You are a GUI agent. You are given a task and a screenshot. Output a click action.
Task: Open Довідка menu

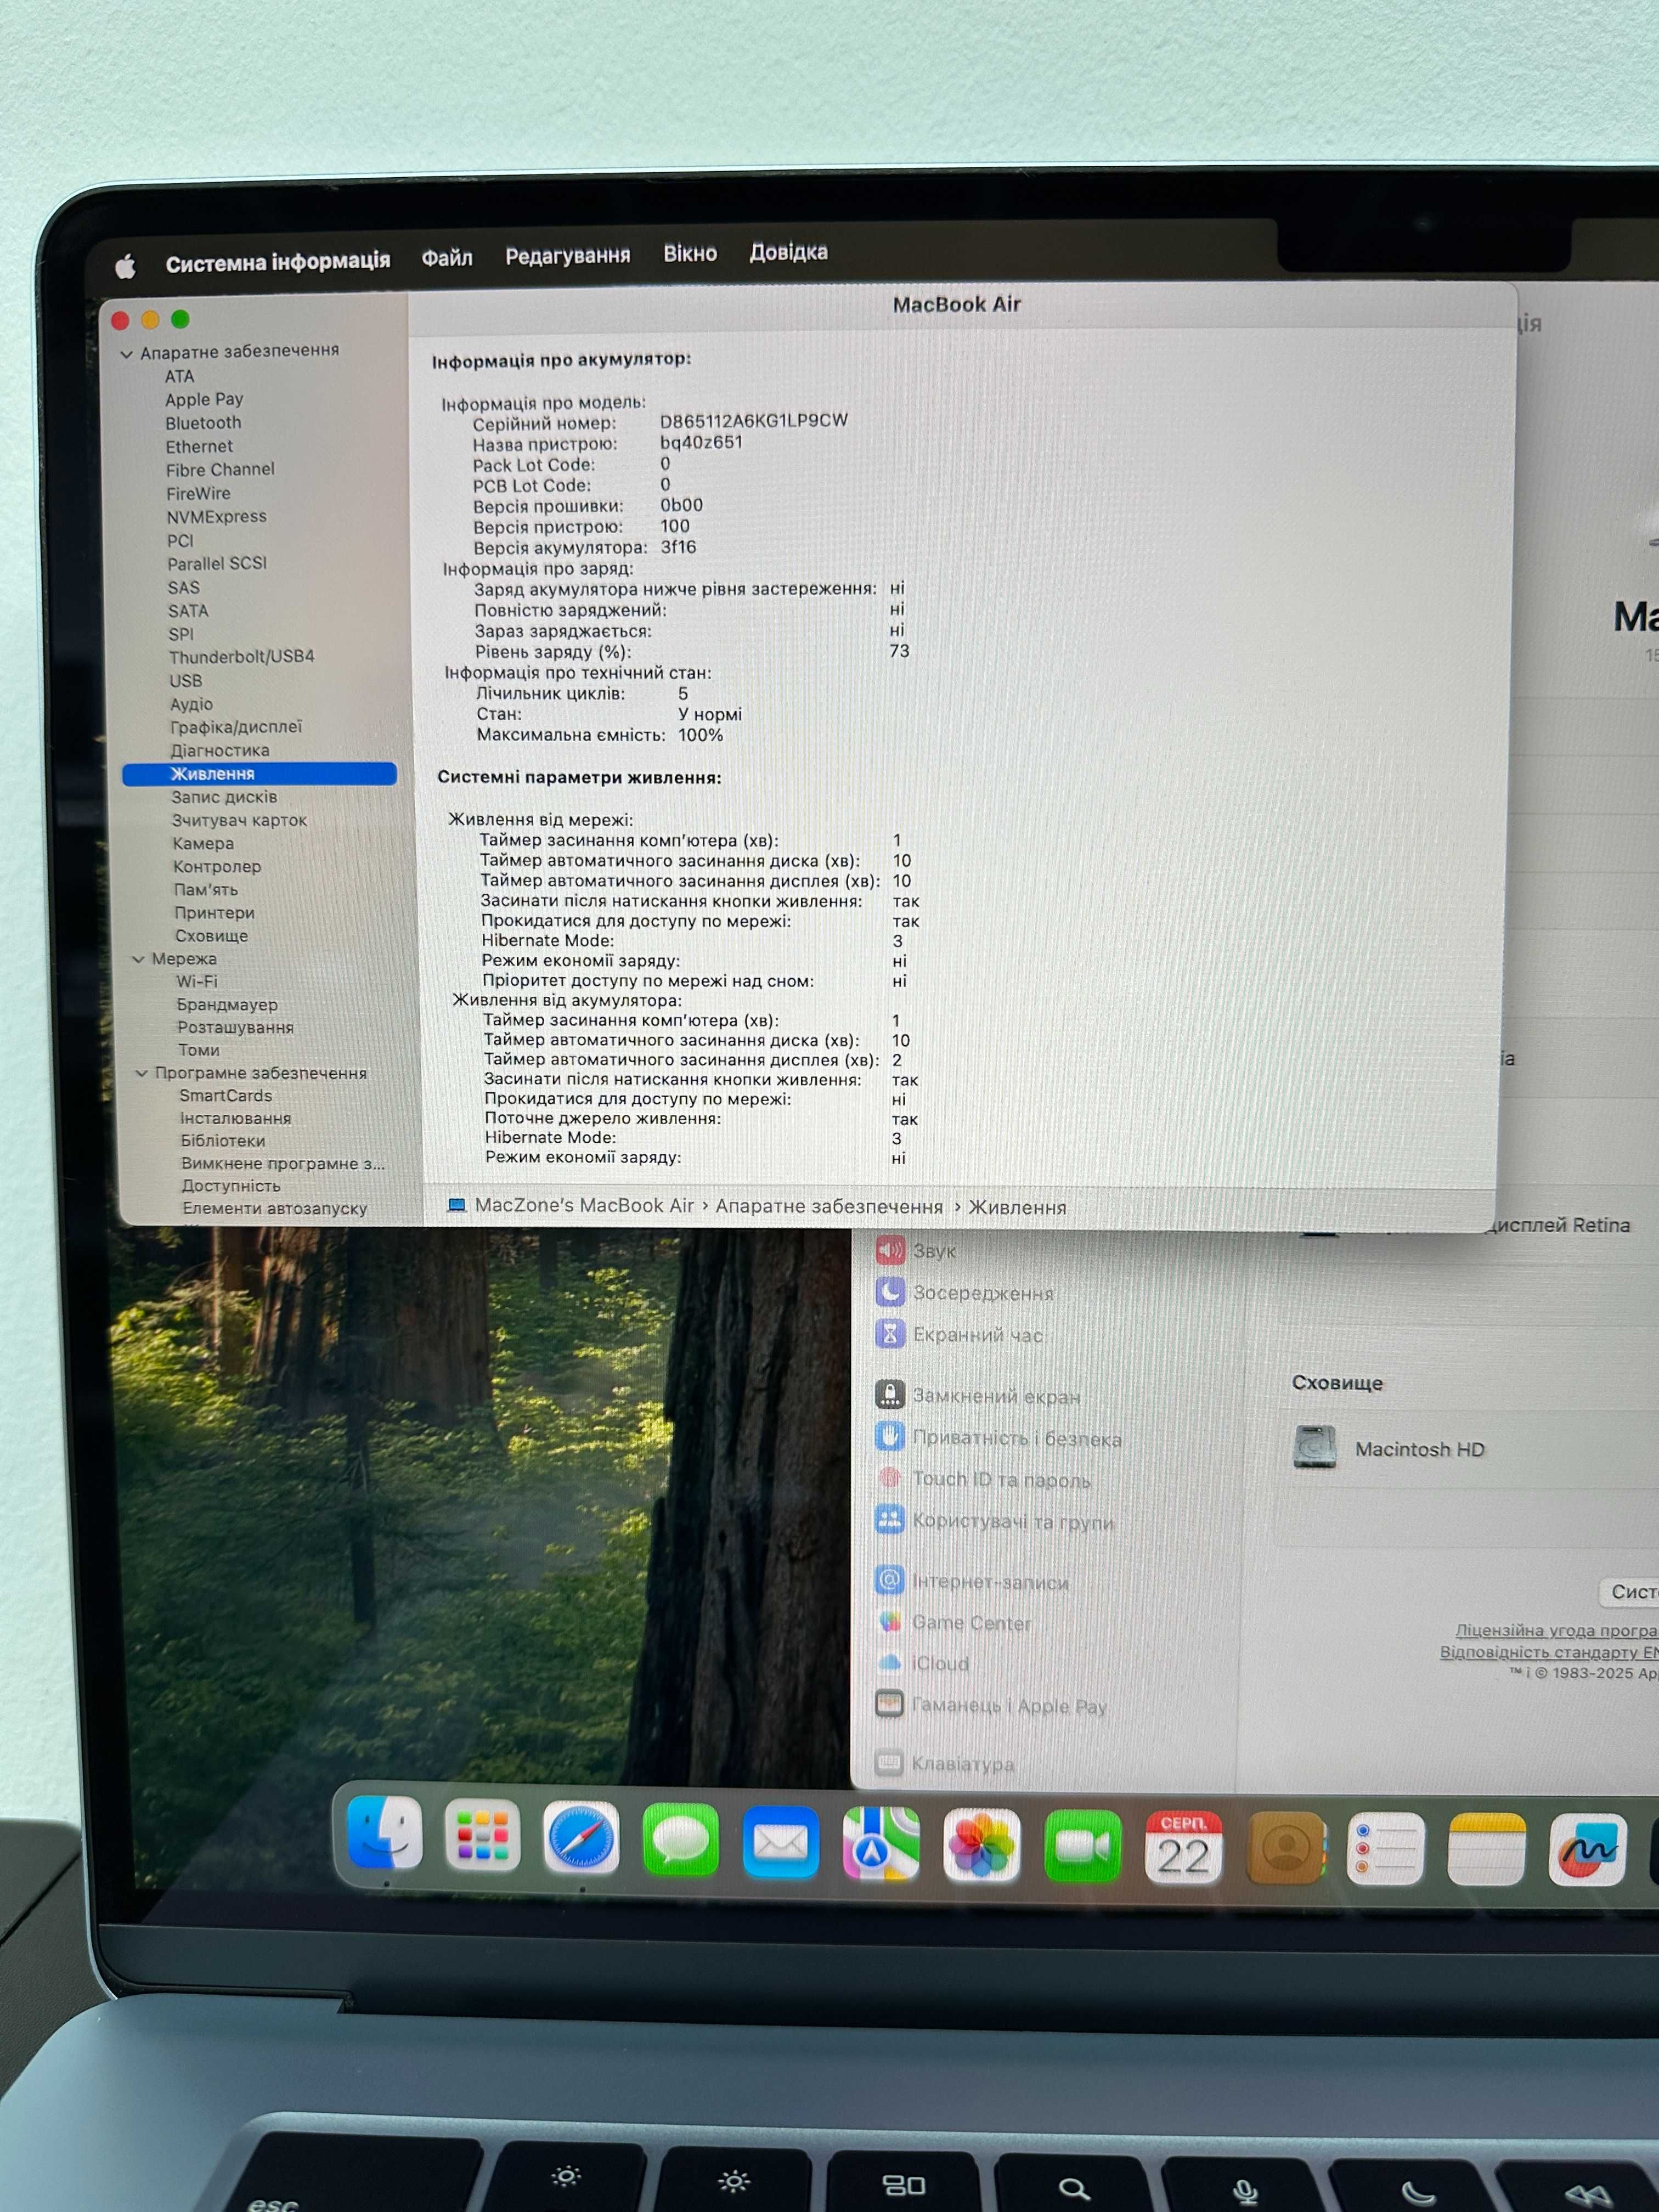click(789, 252)
